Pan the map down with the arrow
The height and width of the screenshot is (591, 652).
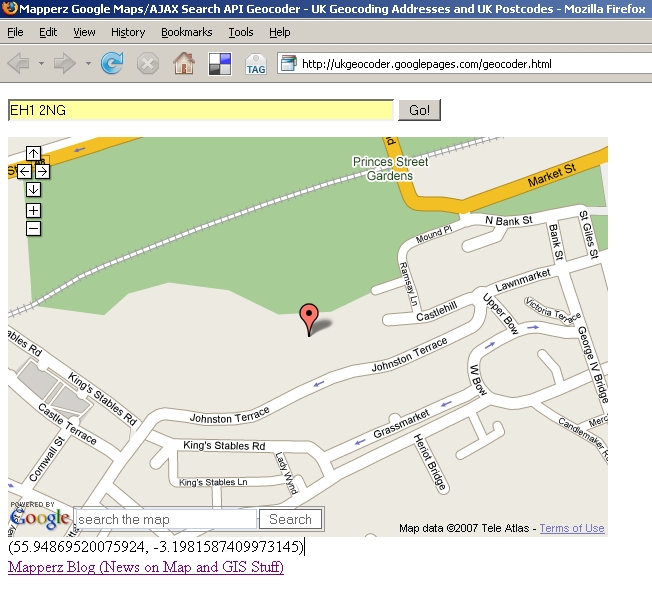click(x=33, y=189)
